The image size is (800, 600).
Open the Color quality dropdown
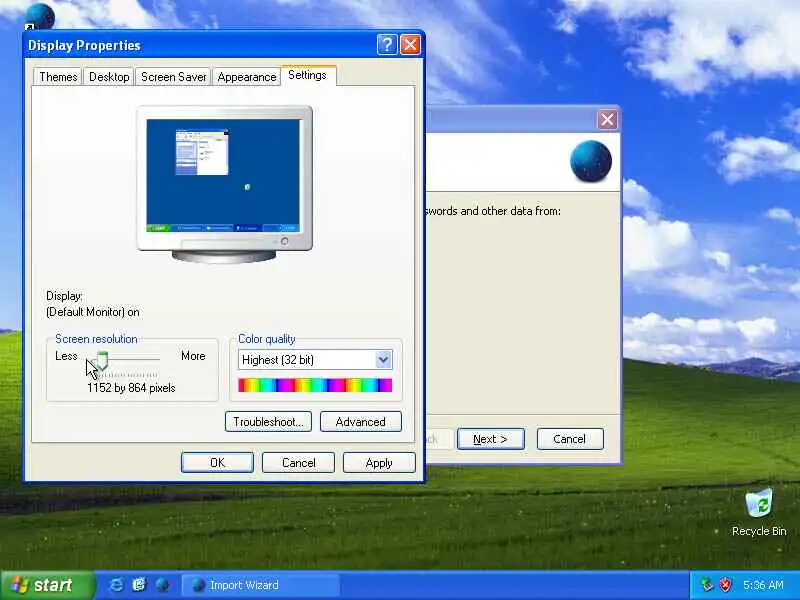[315, 360]
